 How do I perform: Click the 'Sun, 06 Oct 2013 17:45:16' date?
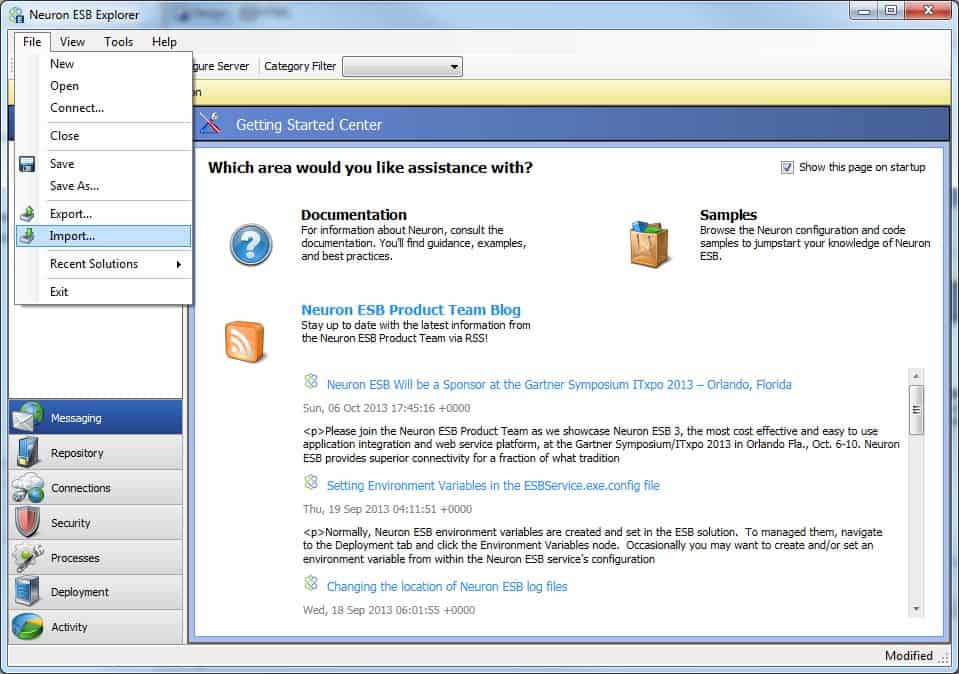coord(387,408)
